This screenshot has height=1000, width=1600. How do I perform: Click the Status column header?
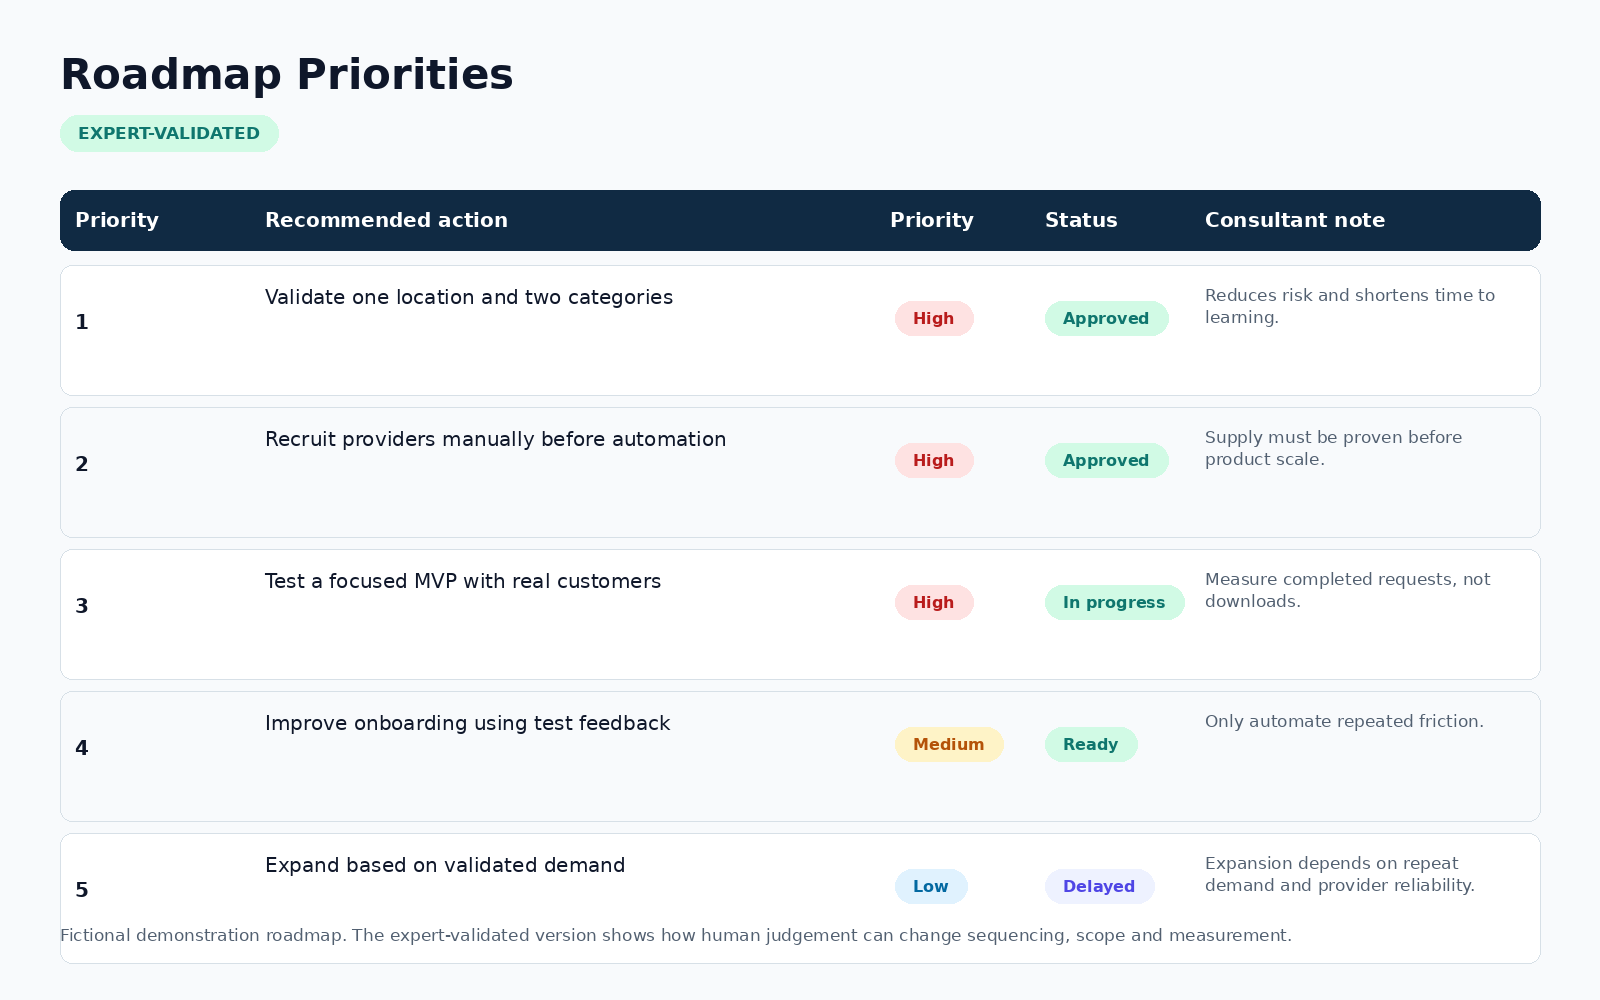[x=1081, y=220]
